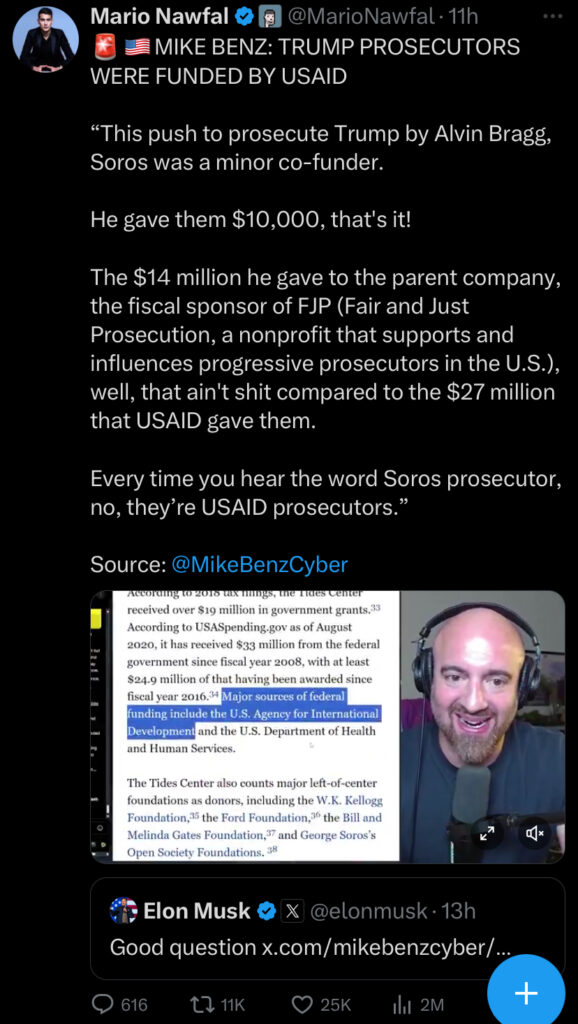Open the quoted tweet's @elonmusk handle
This screenshot has width=578, height=1024.
(368, 910)
